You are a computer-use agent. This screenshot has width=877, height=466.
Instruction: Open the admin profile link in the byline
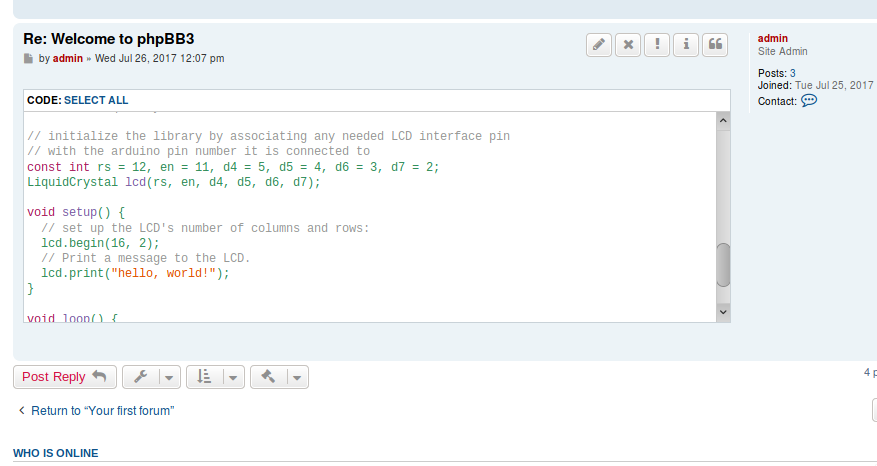point(68,59)
